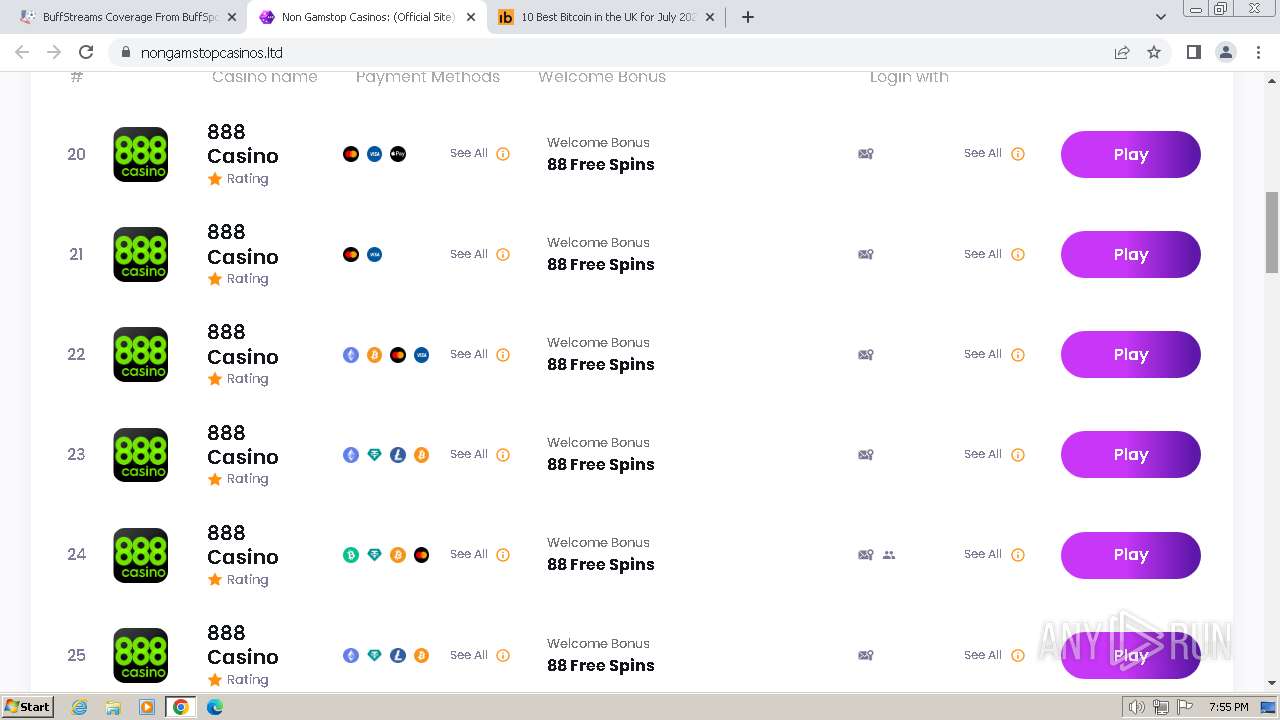Click the 888 Casino logo in row 22

click(140, 354)
